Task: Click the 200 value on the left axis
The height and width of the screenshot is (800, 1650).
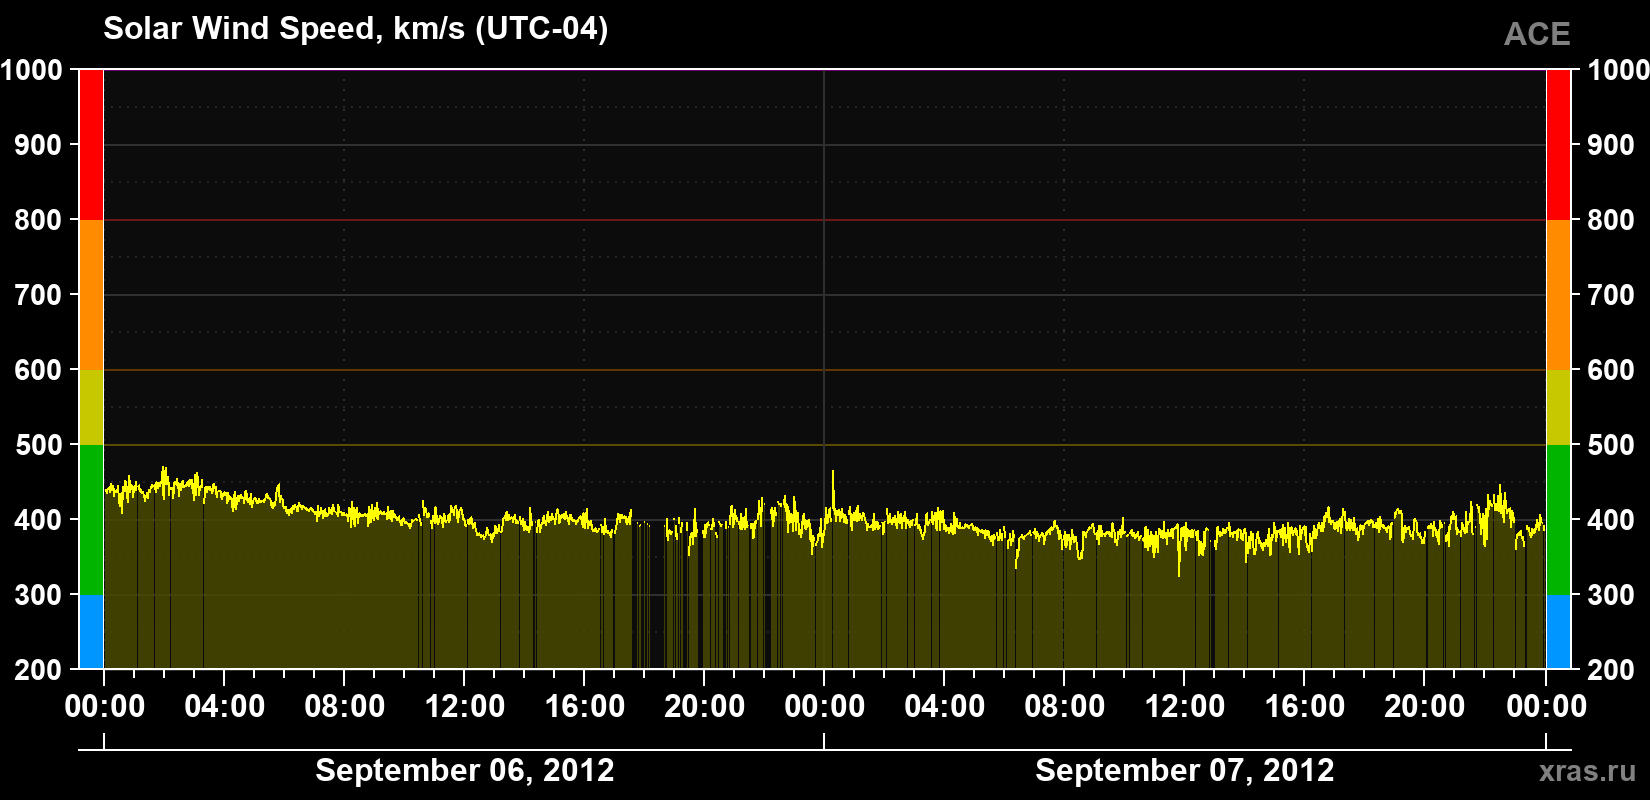Action: pos(39,670)
